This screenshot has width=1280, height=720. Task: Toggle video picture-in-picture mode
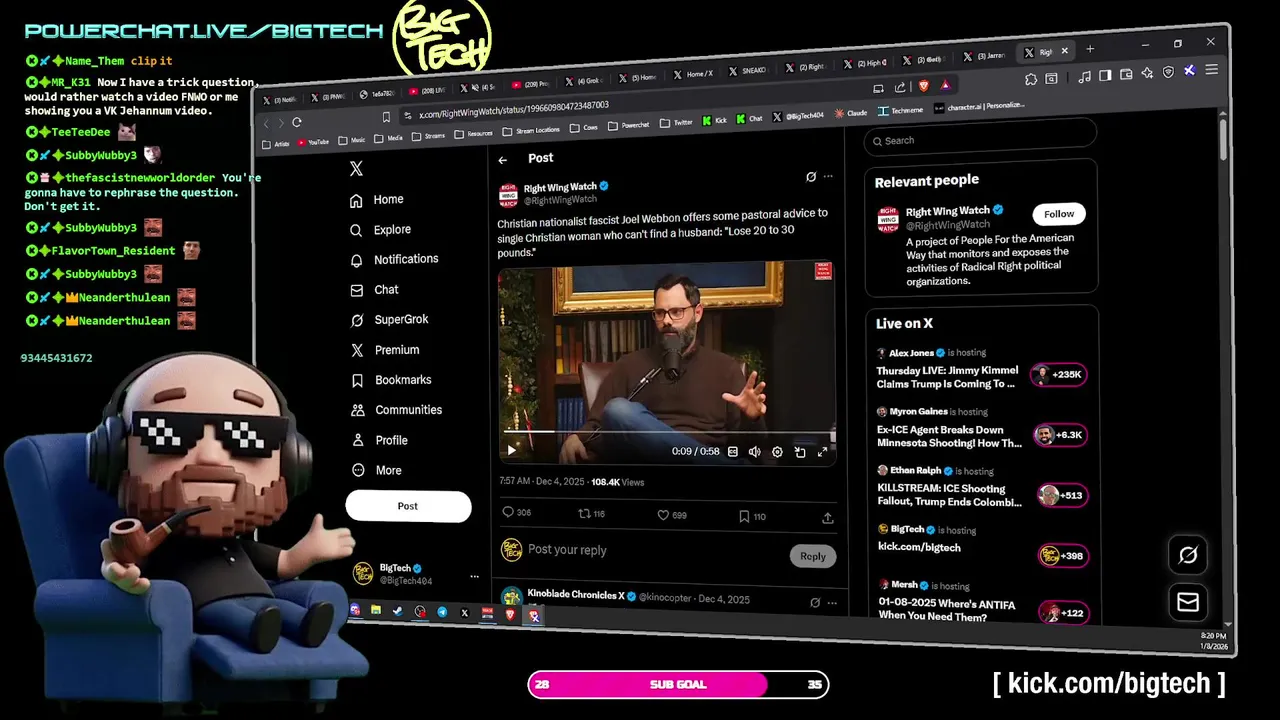pyautogui.click(x=800, y=452)
